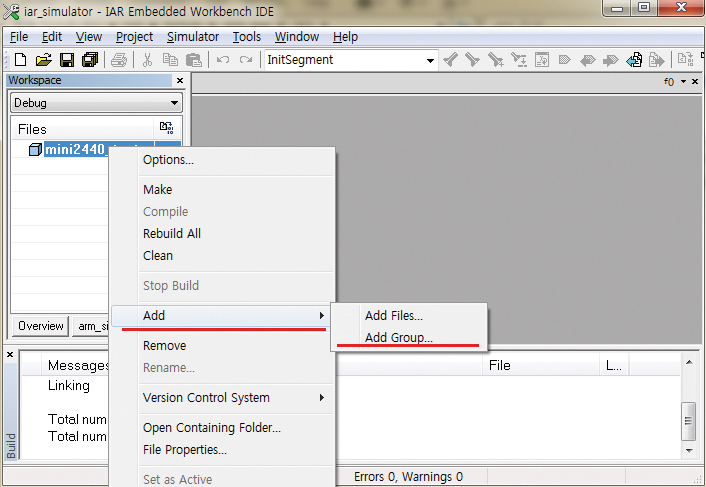
Task: Select Rebuild All in context menu
Action: pos(223,234)
